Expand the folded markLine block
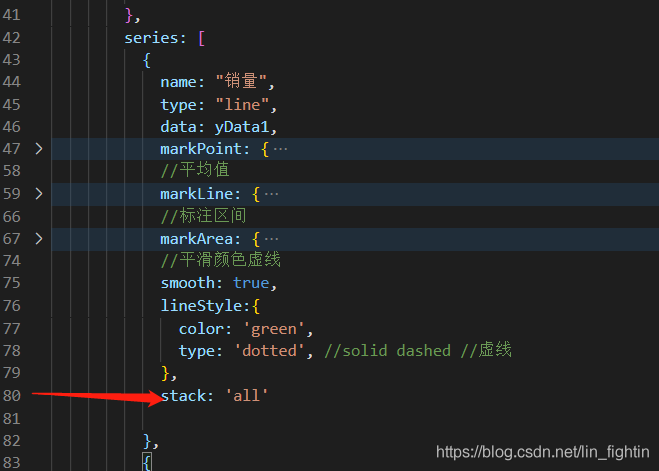 tap(39, 194)
